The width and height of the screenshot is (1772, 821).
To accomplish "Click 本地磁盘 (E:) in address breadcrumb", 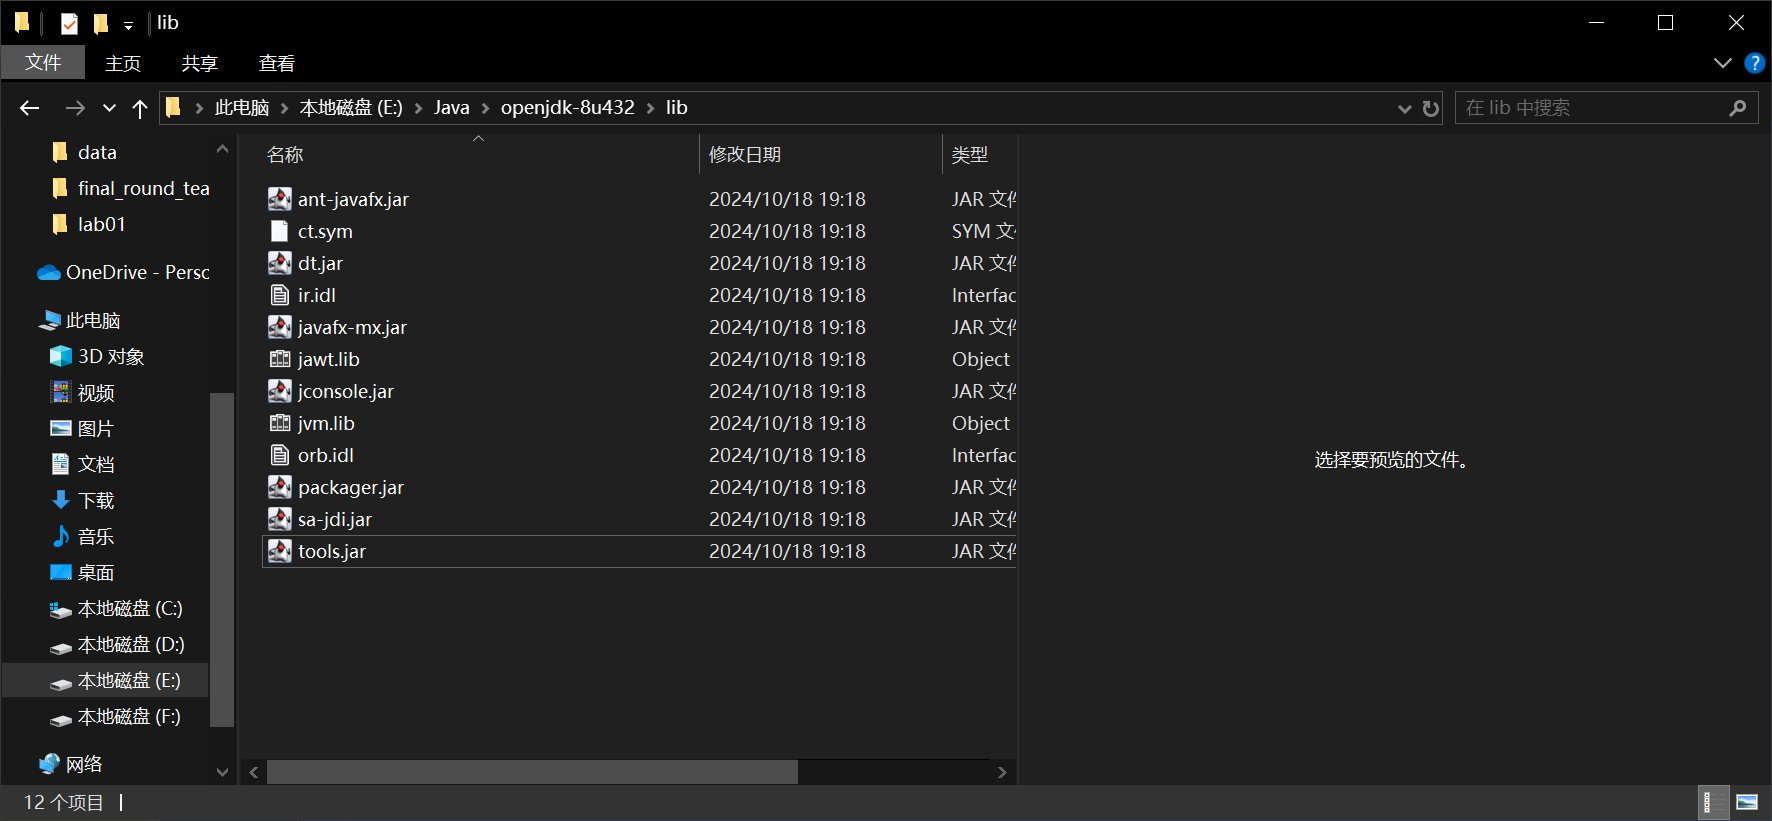I will [x=351, y=108].
